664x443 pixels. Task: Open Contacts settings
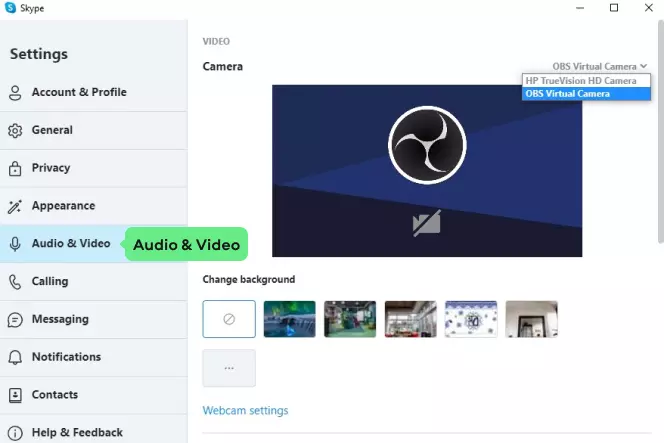tap(94, 395)
